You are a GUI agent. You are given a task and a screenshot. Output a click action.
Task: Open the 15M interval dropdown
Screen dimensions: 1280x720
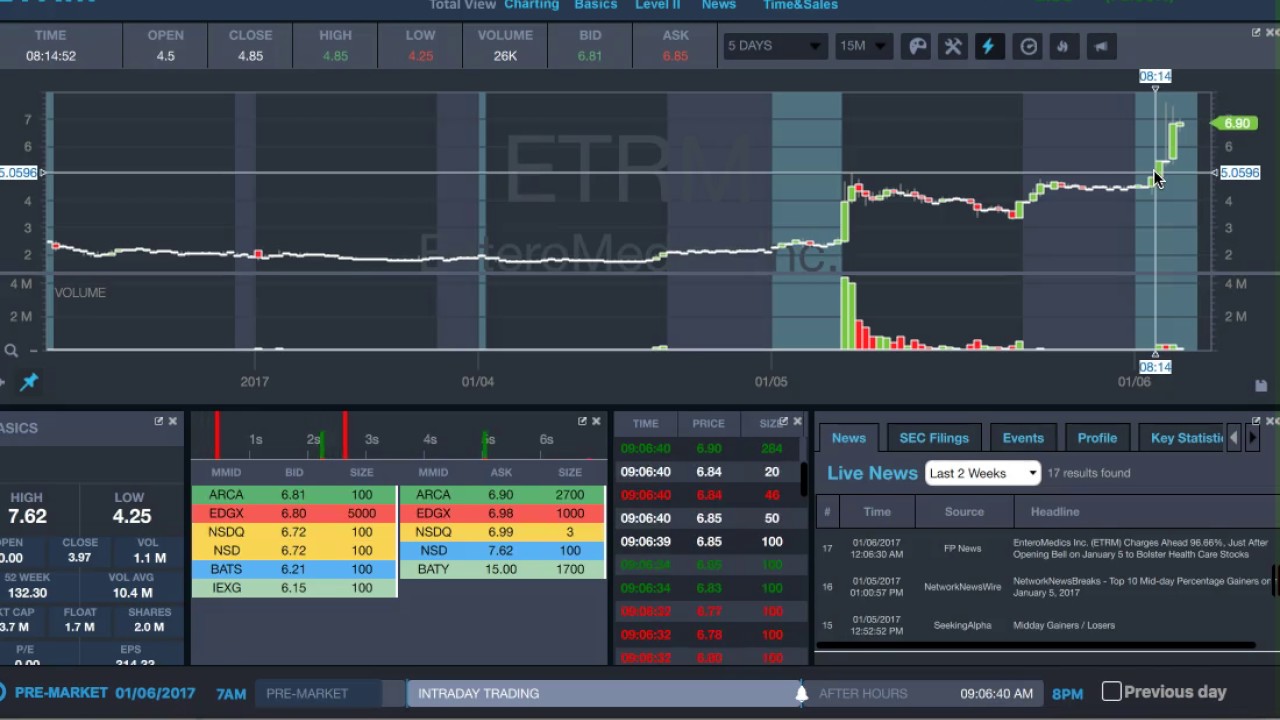pos(863,46)
